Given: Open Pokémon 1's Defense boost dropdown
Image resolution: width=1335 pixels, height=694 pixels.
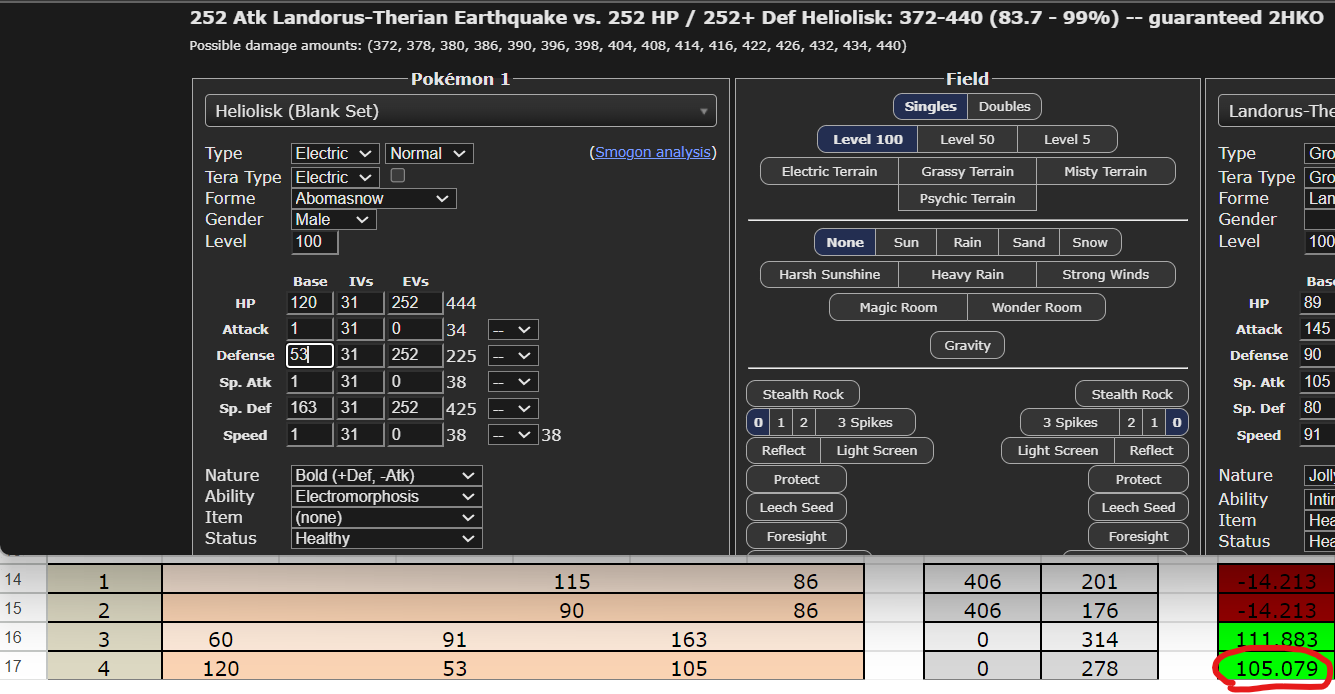Looking at the screenshot, I should [x=513, y=355].
